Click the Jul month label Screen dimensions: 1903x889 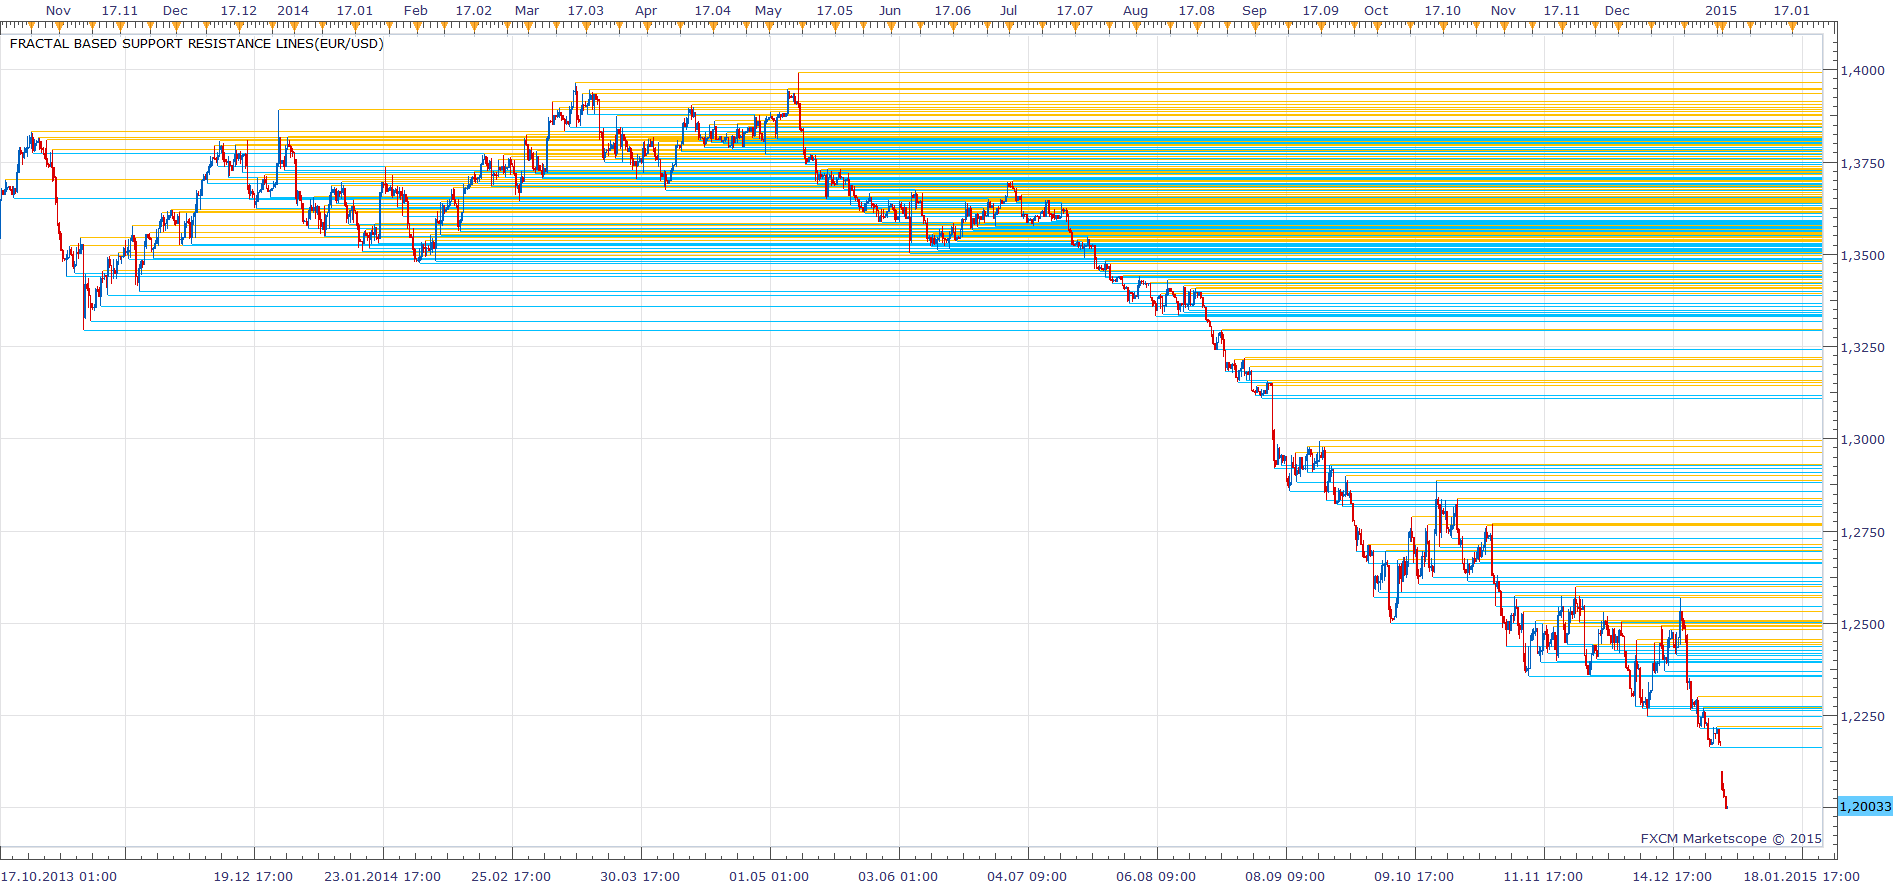[x=1009, y=10]
